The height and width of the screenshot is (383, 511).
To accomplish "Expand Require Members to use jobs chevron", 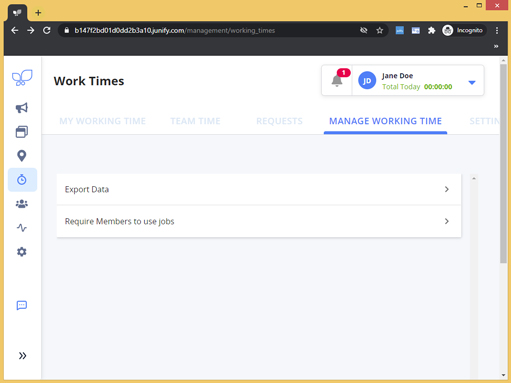I will point(447,221).
